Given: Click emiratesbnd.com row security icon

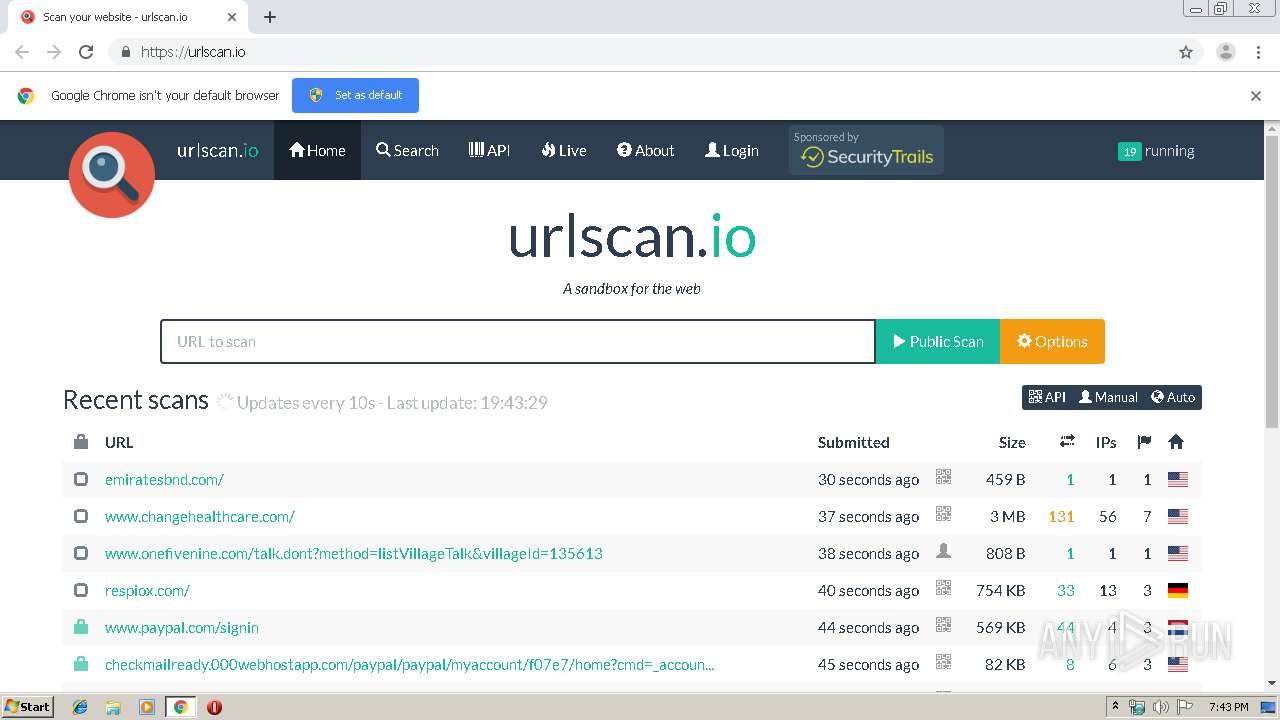Looking at the screenshot, I should (x=81, y=480).
